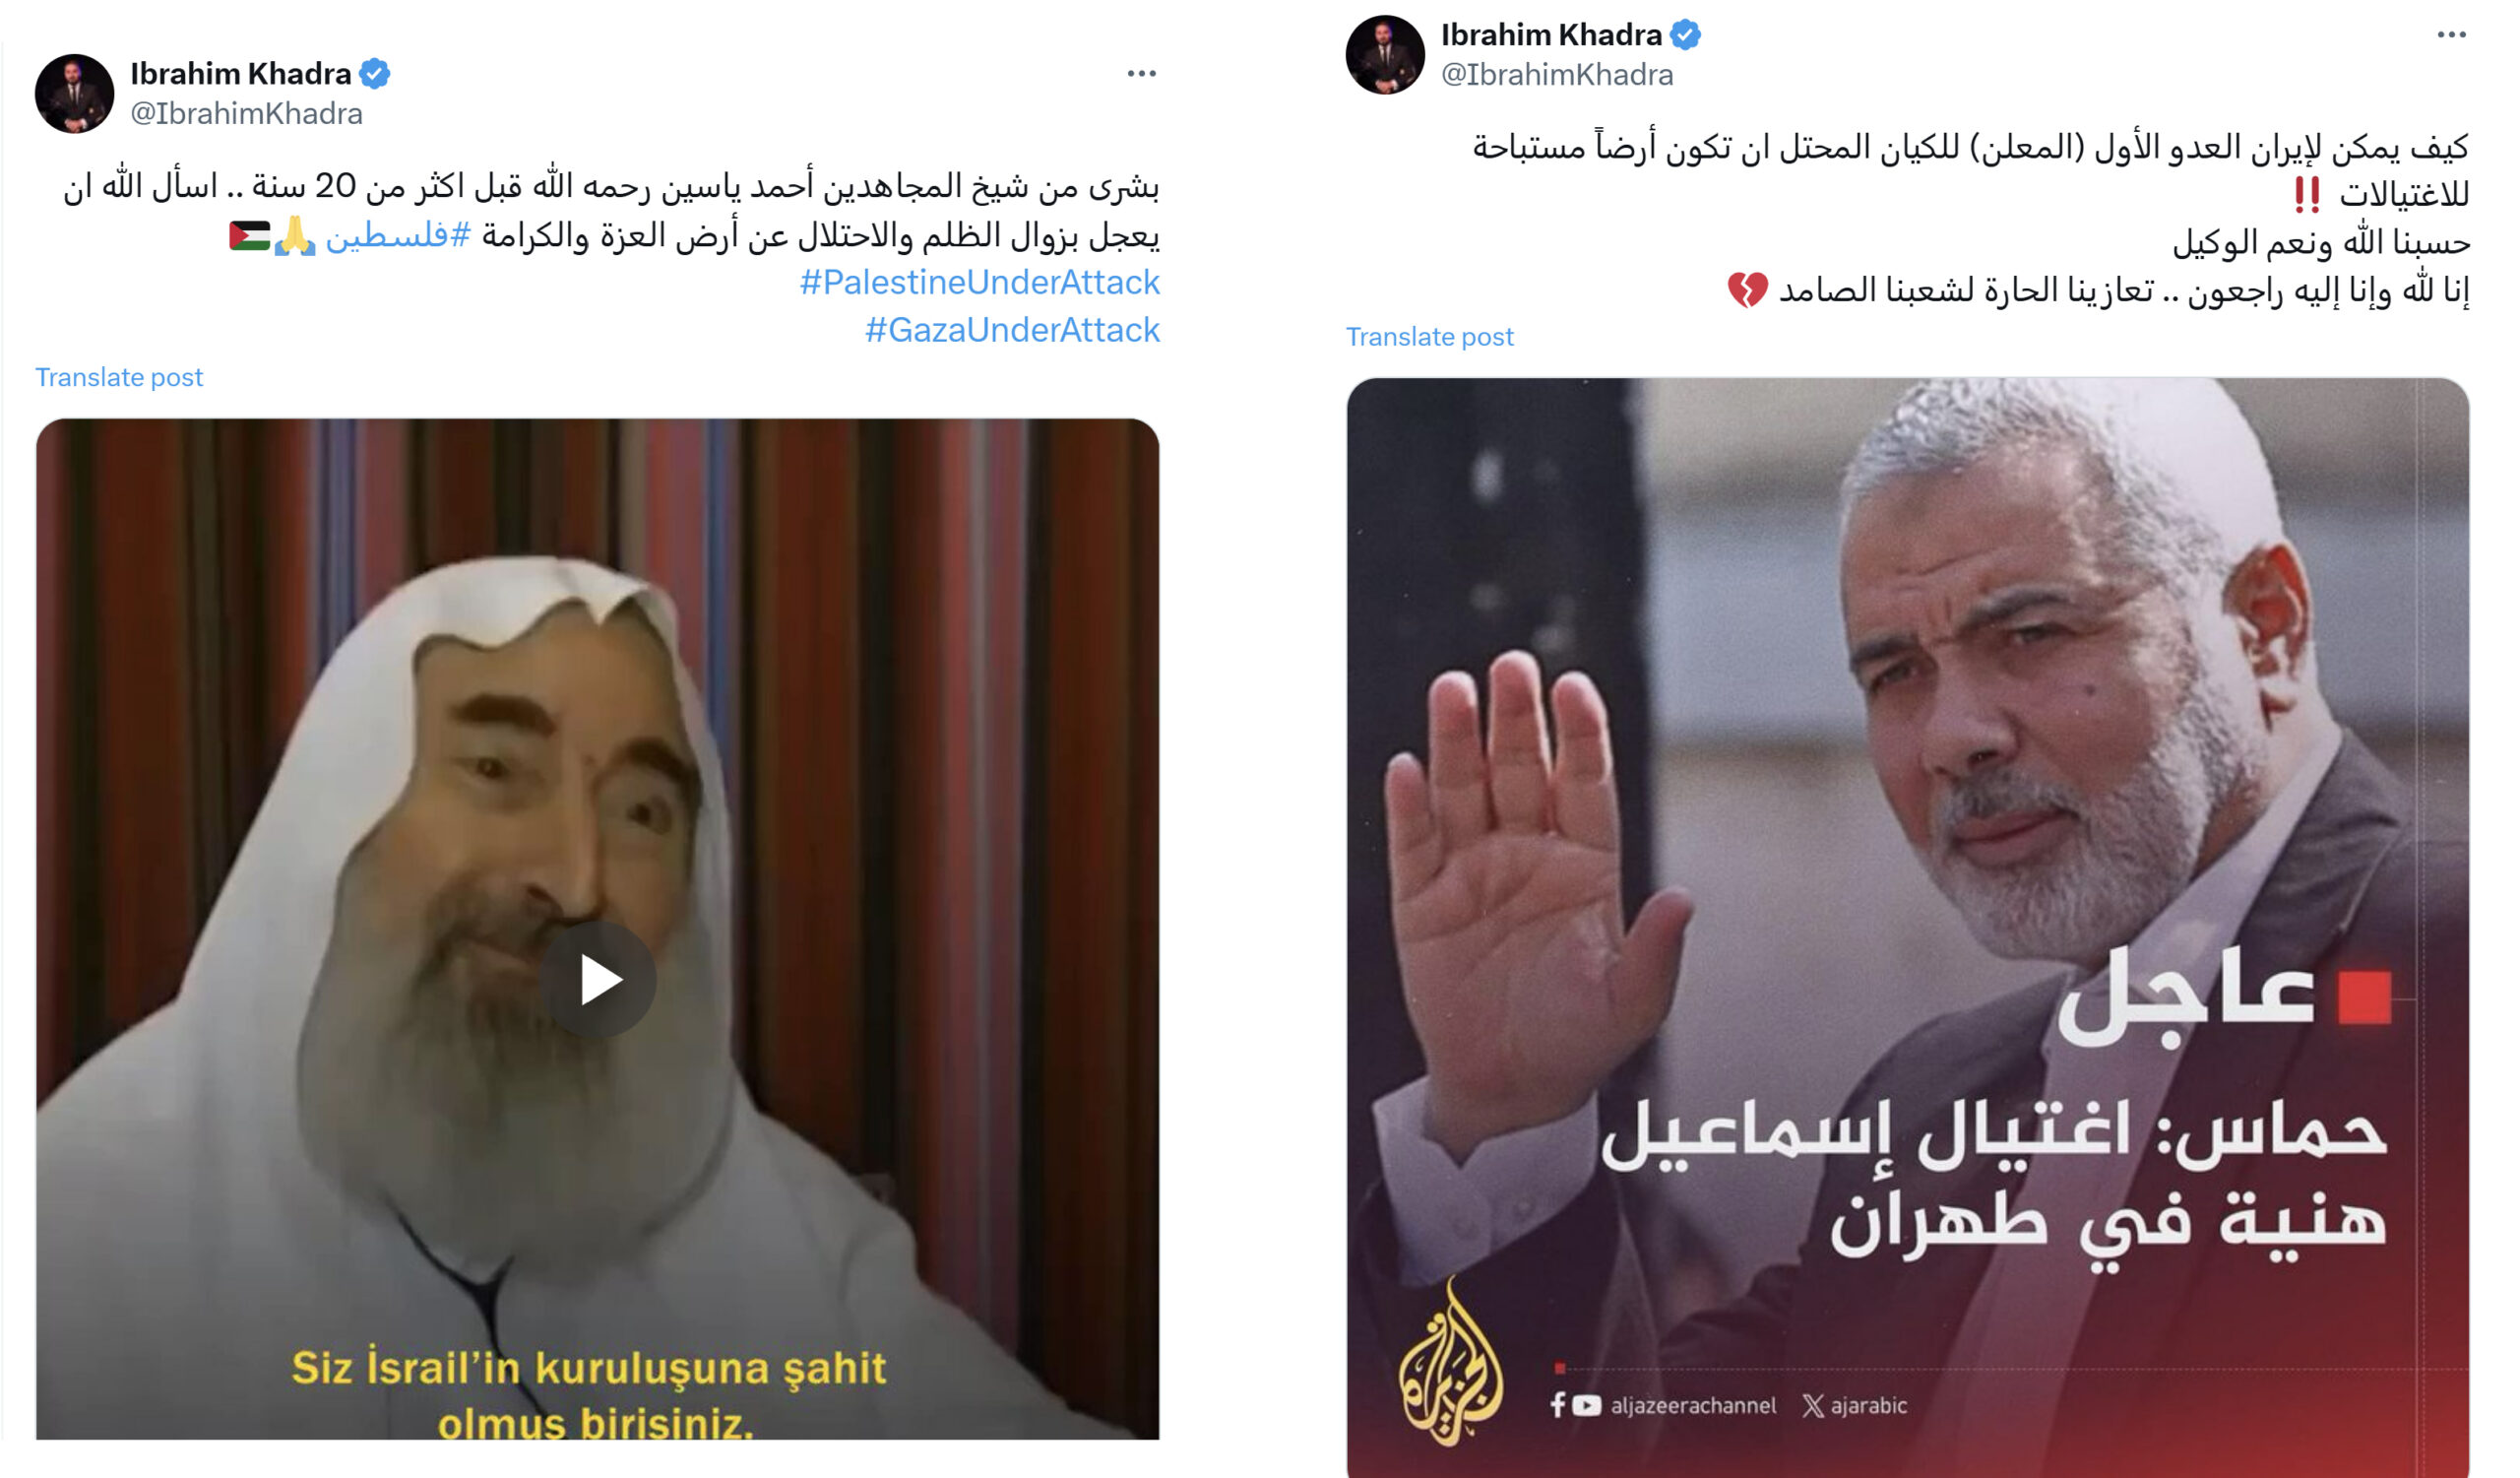Click the Ibrahim Khadra name on the left post

(x=240, y=74)
